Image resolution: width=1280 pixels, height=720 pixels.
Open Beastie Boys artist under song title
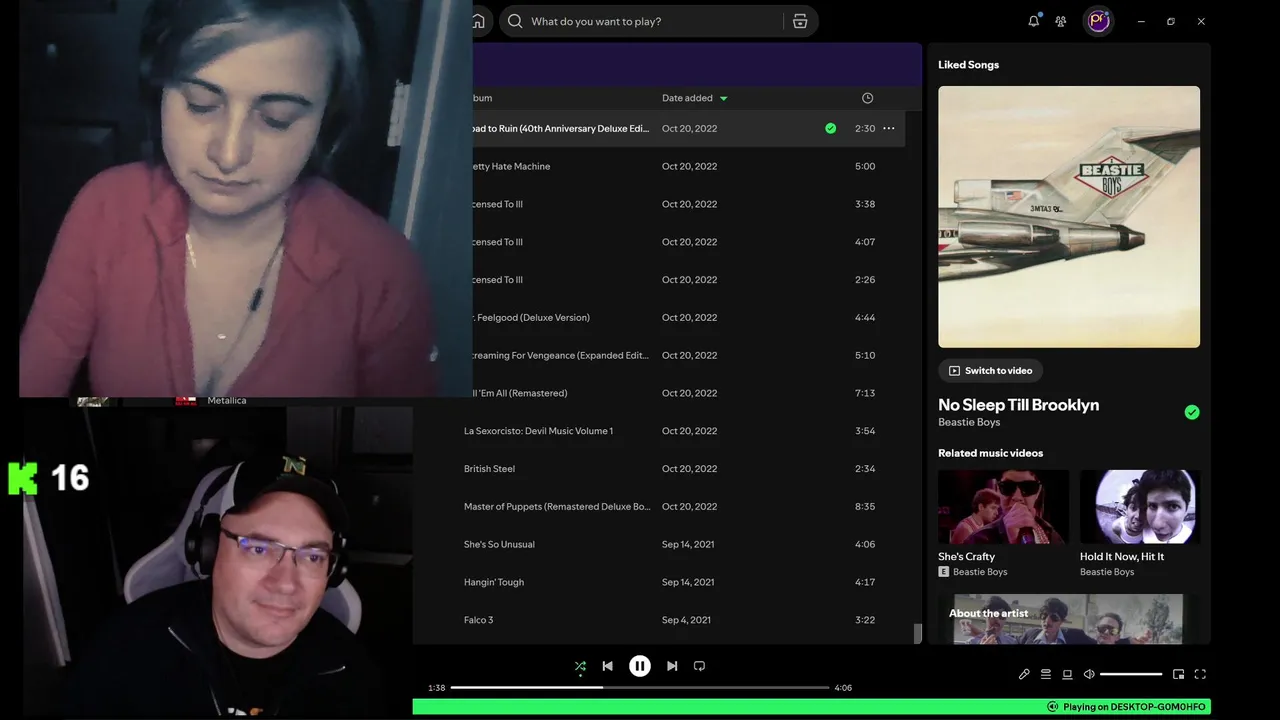969,422
